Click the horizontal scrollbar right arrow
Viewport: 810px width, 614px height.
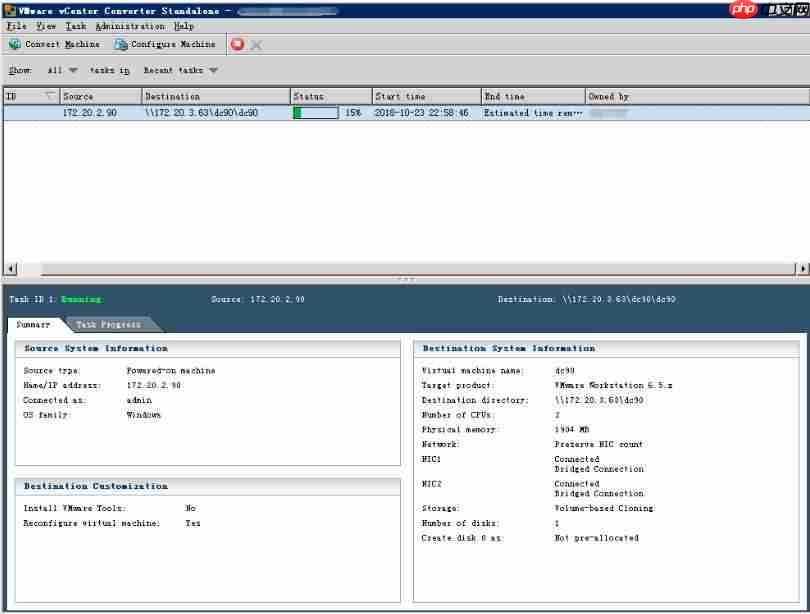(802, 269)
